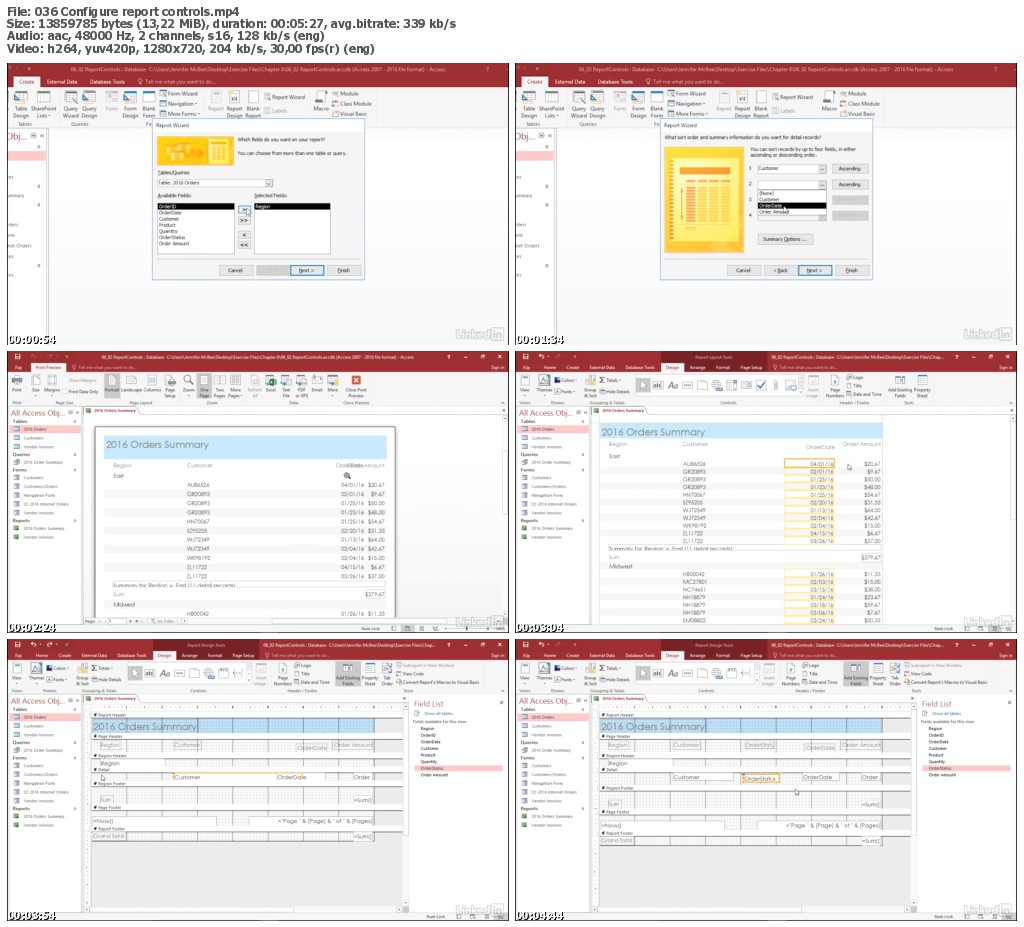
Task: Click Summary Options button in Report Wizard
Action: point(784,240)
